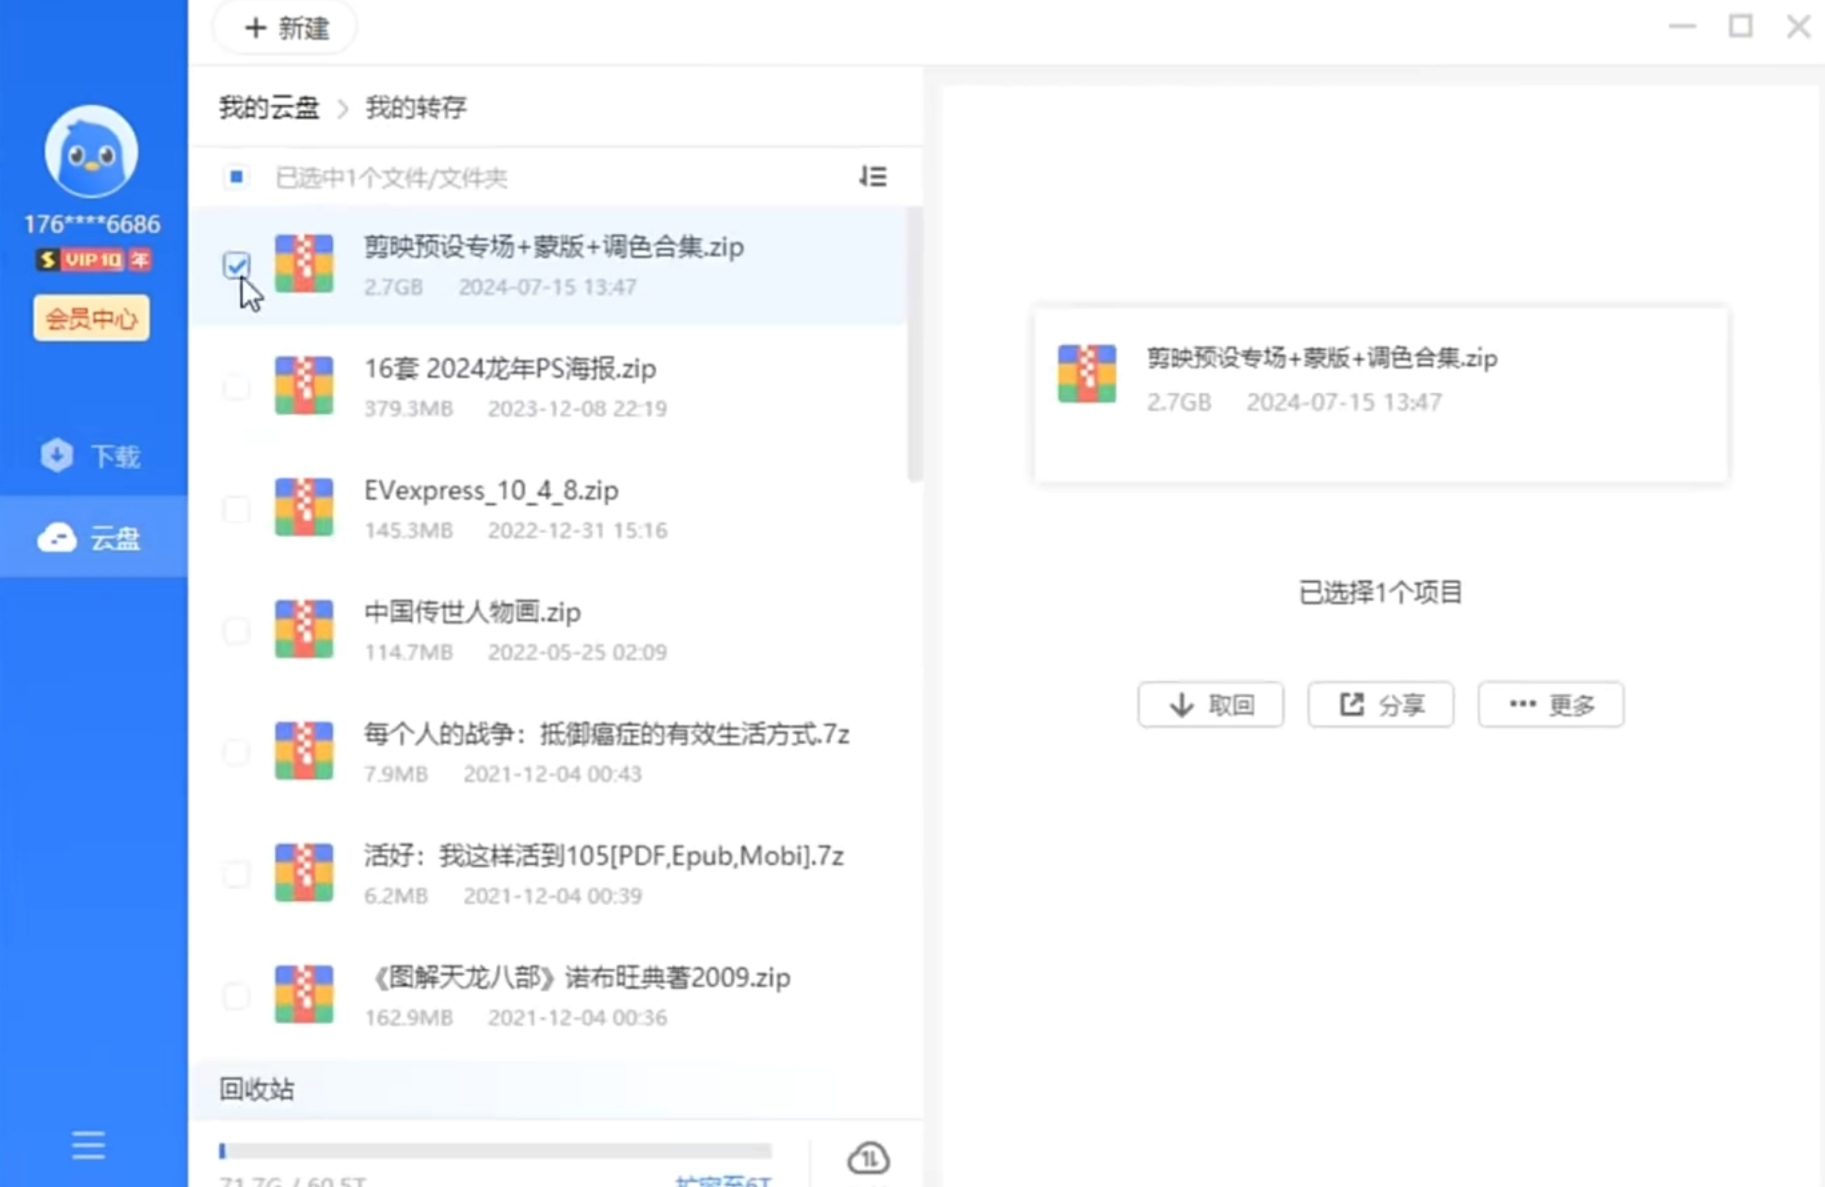Click the 中国传世人物画.zip archive icon
Screen dimensions: 1825x1187
[304, 629]
